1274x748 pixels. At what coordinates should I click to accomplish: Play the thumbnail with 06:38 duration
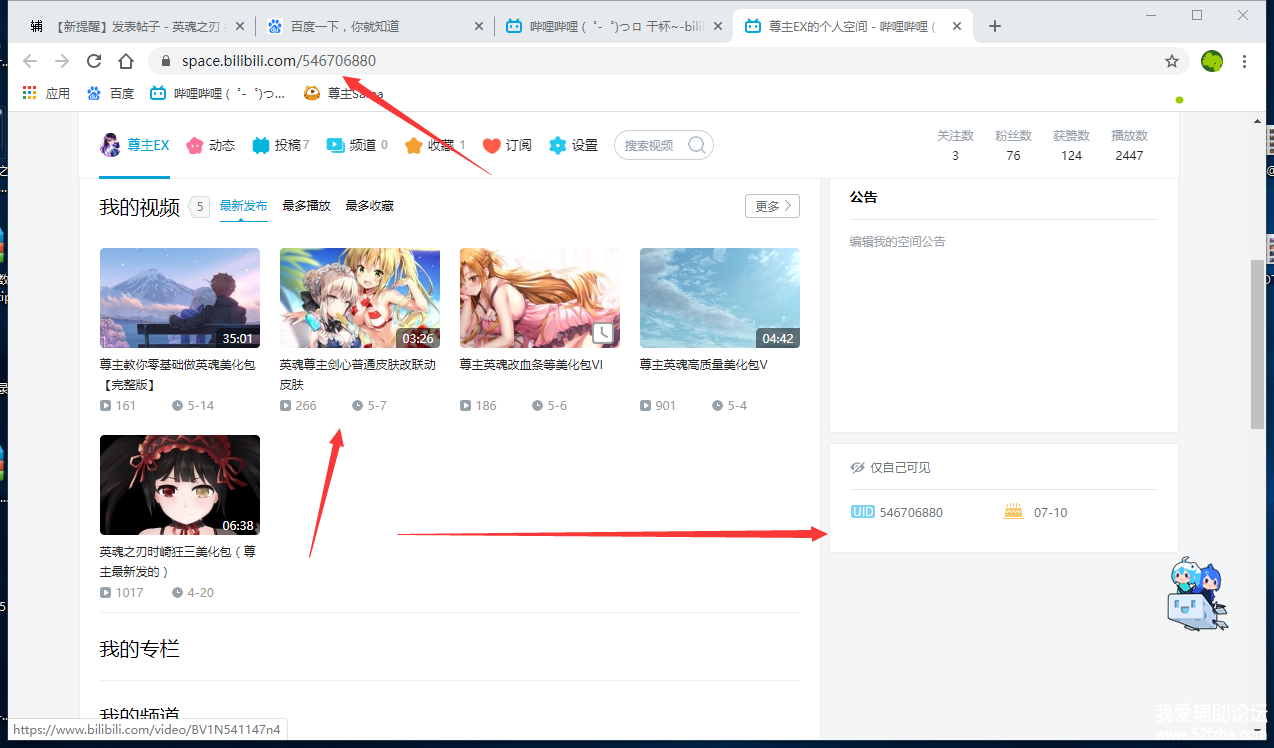point(180,485)
